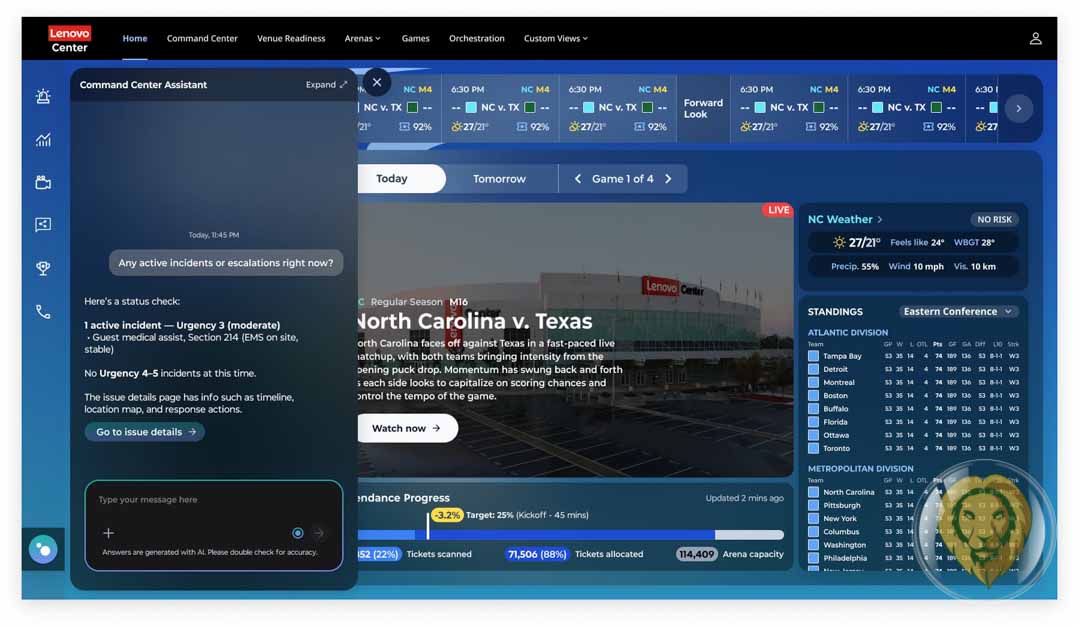Viewport: 1079px width, 626px height.
Task: Click the North Carolina standings row
Action: (913, 492)
